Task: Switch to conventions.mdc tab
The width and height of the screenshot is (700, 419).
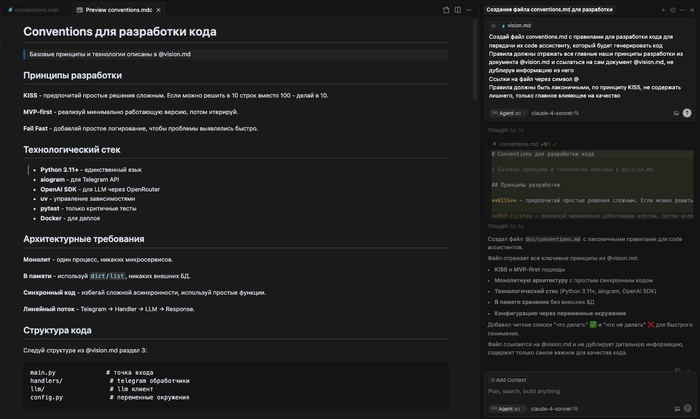Action: [36, 9]
